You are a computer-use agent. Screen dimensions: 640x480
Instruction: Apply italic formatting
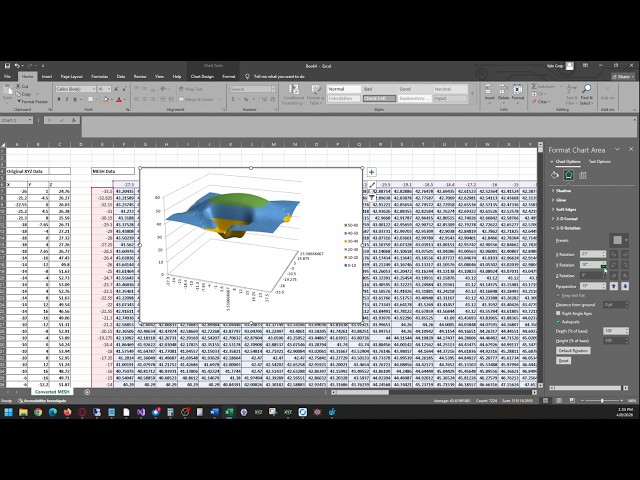pyautogui.click(x=67, y=99)
